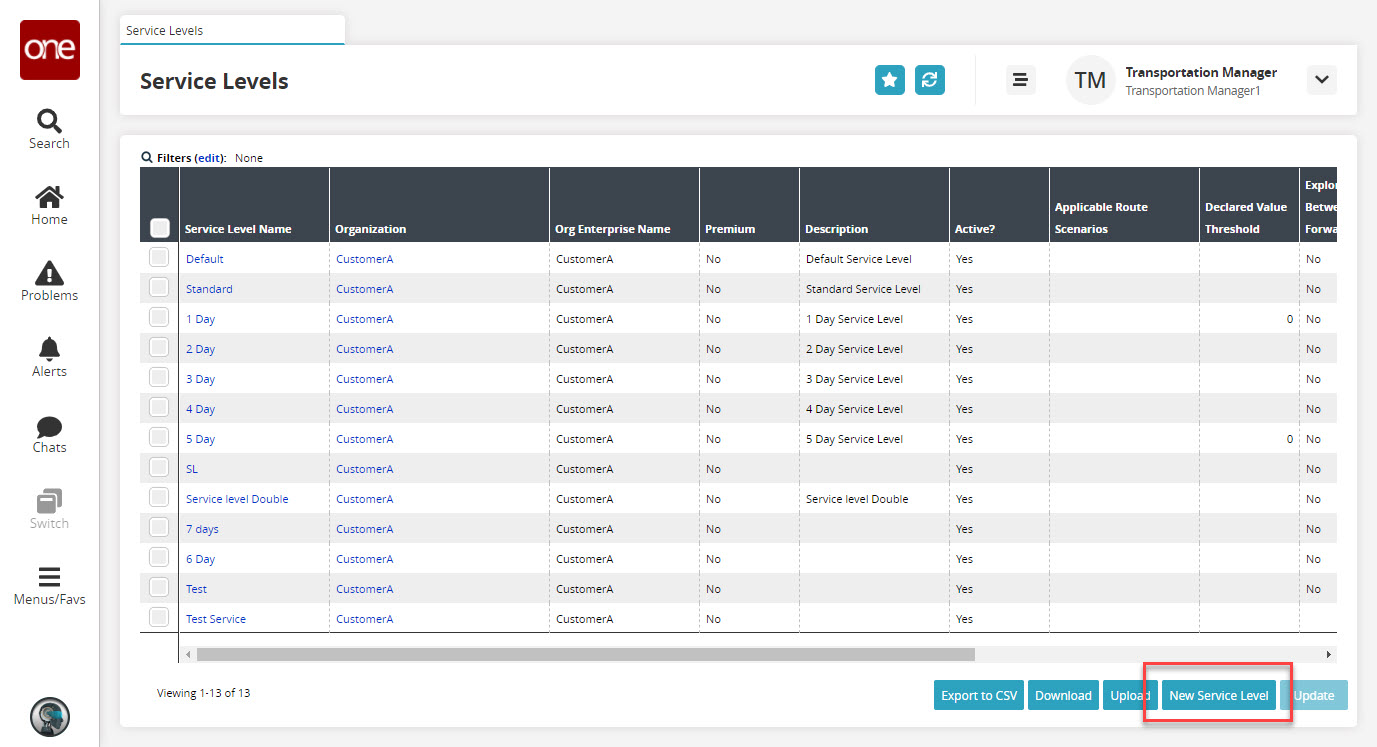Select the checkbox for 3 Day row

(159, 378)
